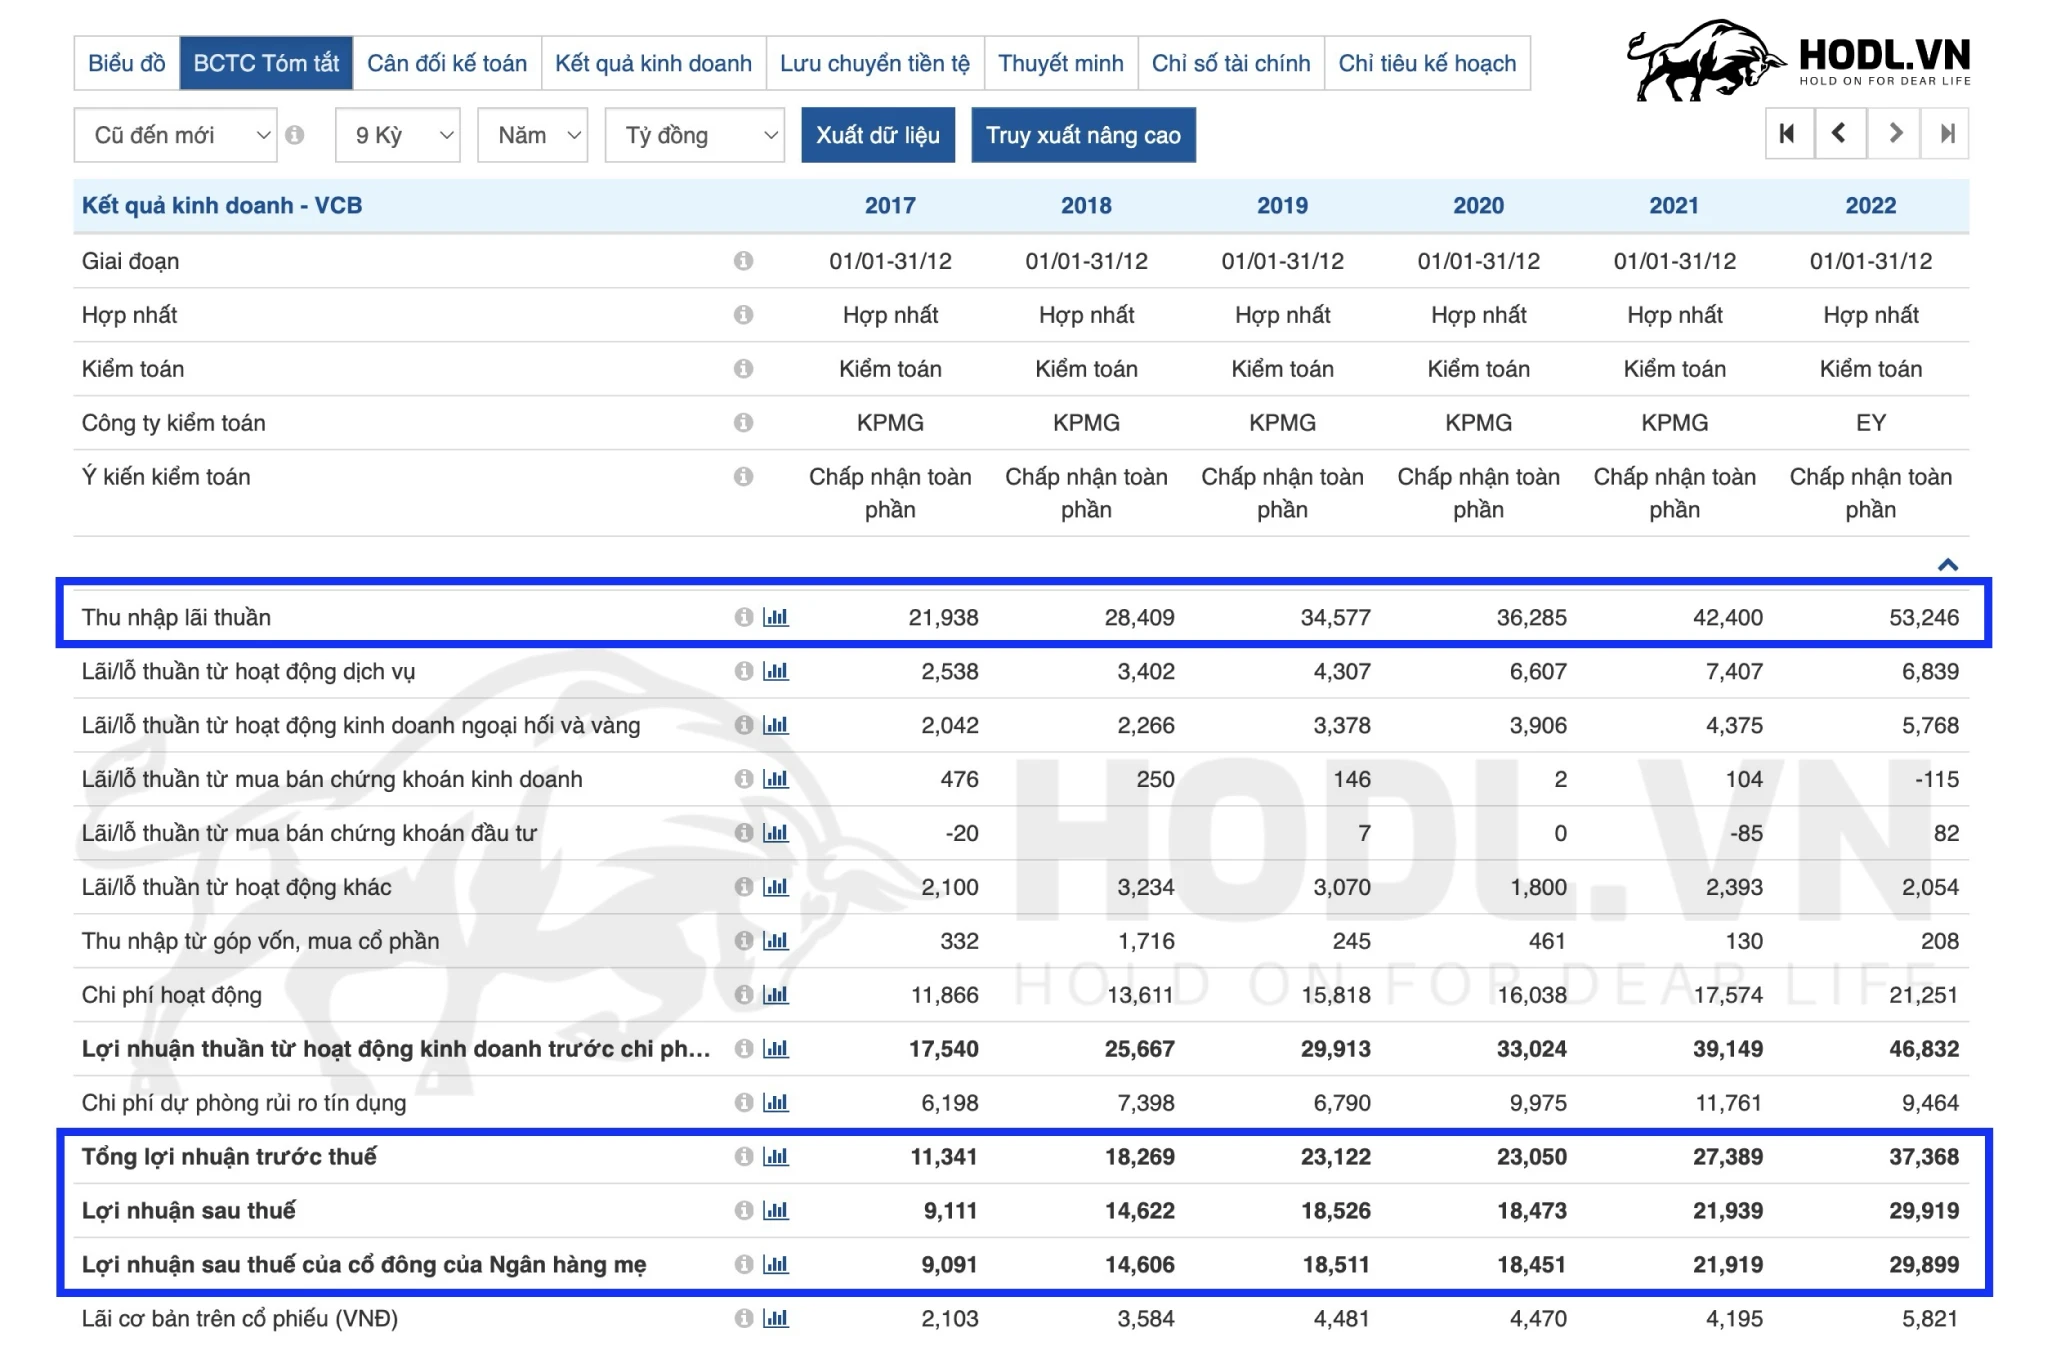This screenshot has width=2048, height=1363.
Task: Click Xuất dữ liệu button
Action: point(877,135)
